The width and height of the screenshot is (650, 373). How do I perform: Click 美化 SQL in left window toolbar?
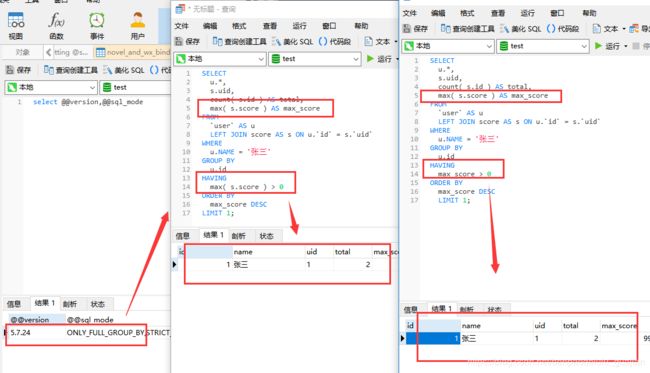[124, 70]
